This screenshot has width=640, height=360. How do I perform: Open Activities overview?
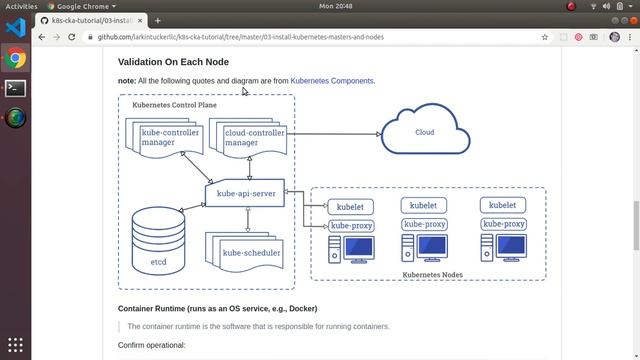21,6
